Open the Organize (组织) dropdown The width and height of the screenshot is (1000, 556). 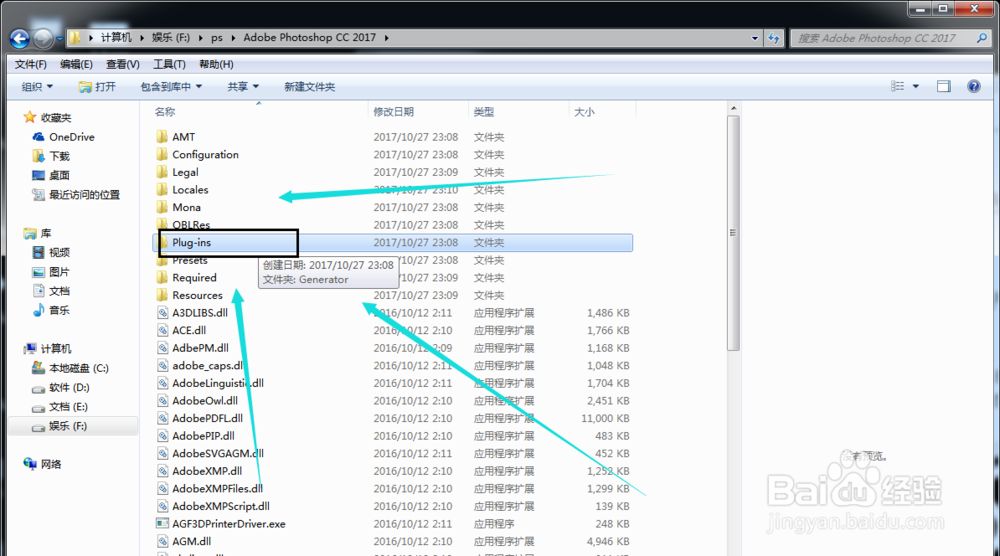point(37,86)
